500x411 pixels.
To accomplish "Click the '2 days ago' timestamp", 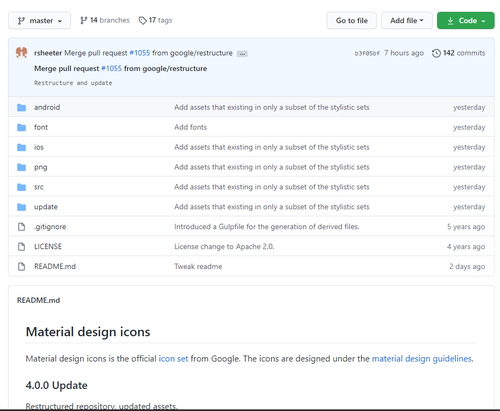I will [467, 266].
